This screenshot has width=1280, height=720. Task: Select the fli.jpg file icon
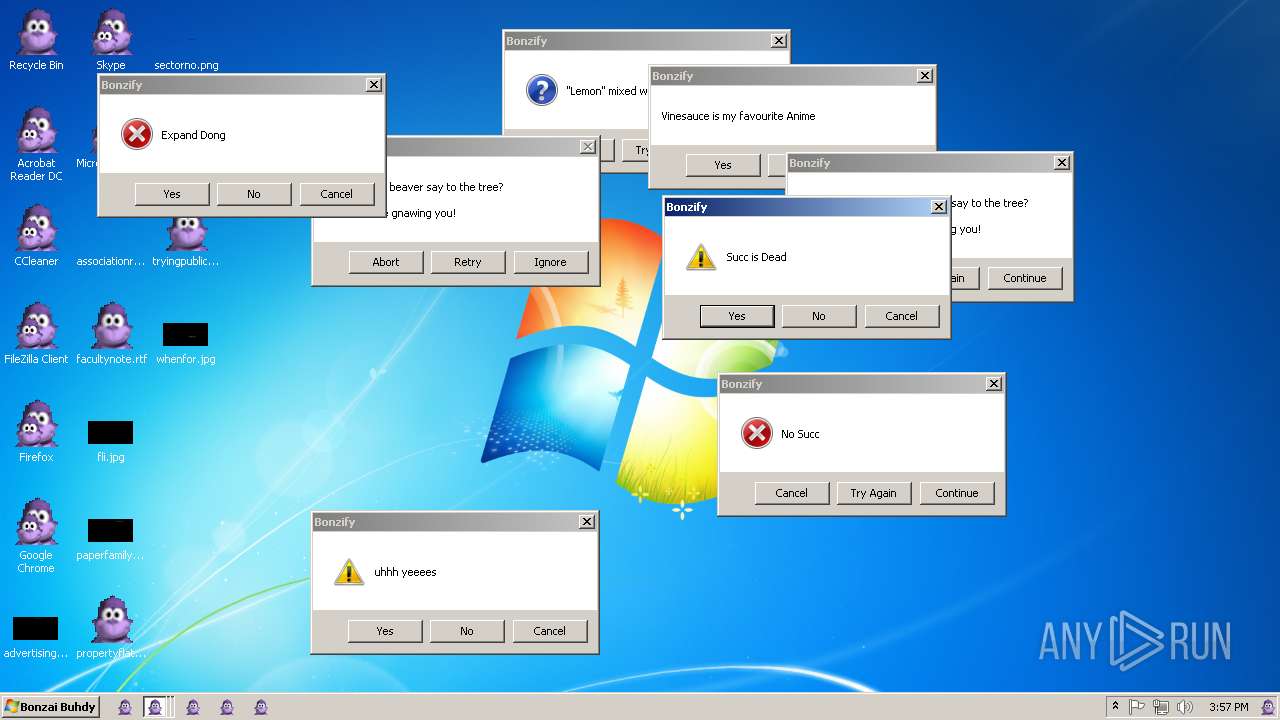pos(110,440)
